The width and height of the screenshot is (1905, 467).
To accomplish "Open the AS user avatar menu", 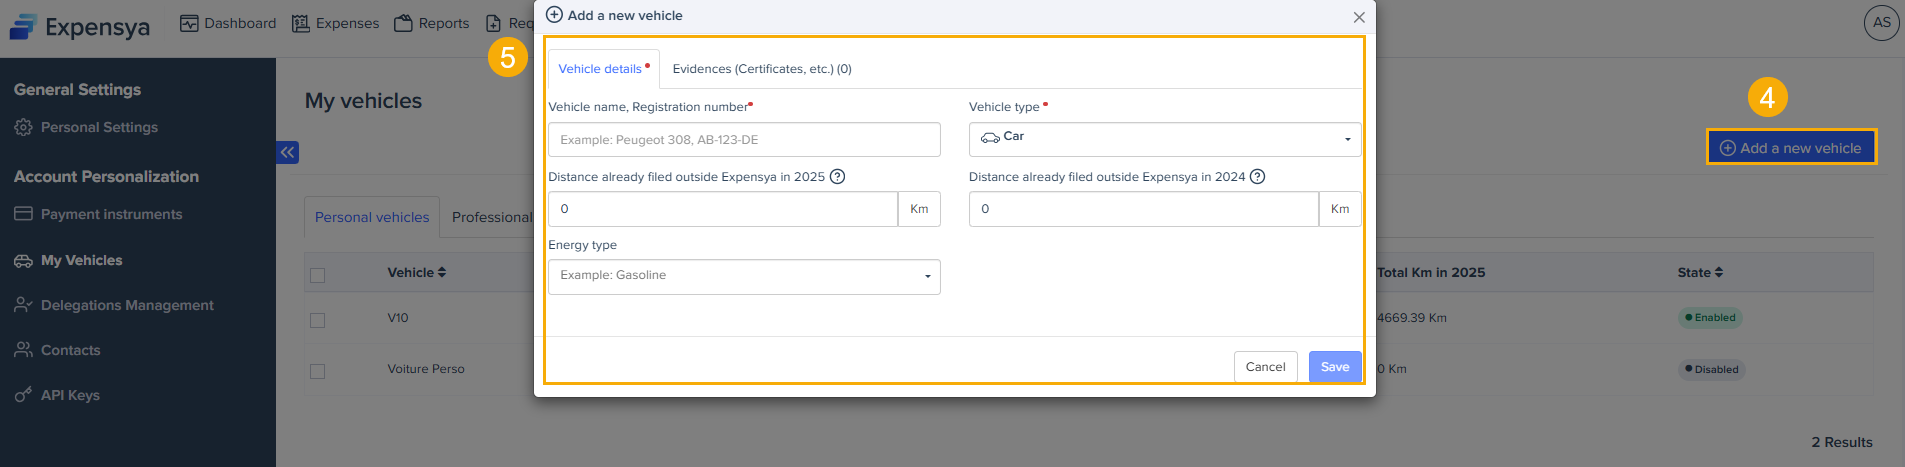I will coord(1881,23).
